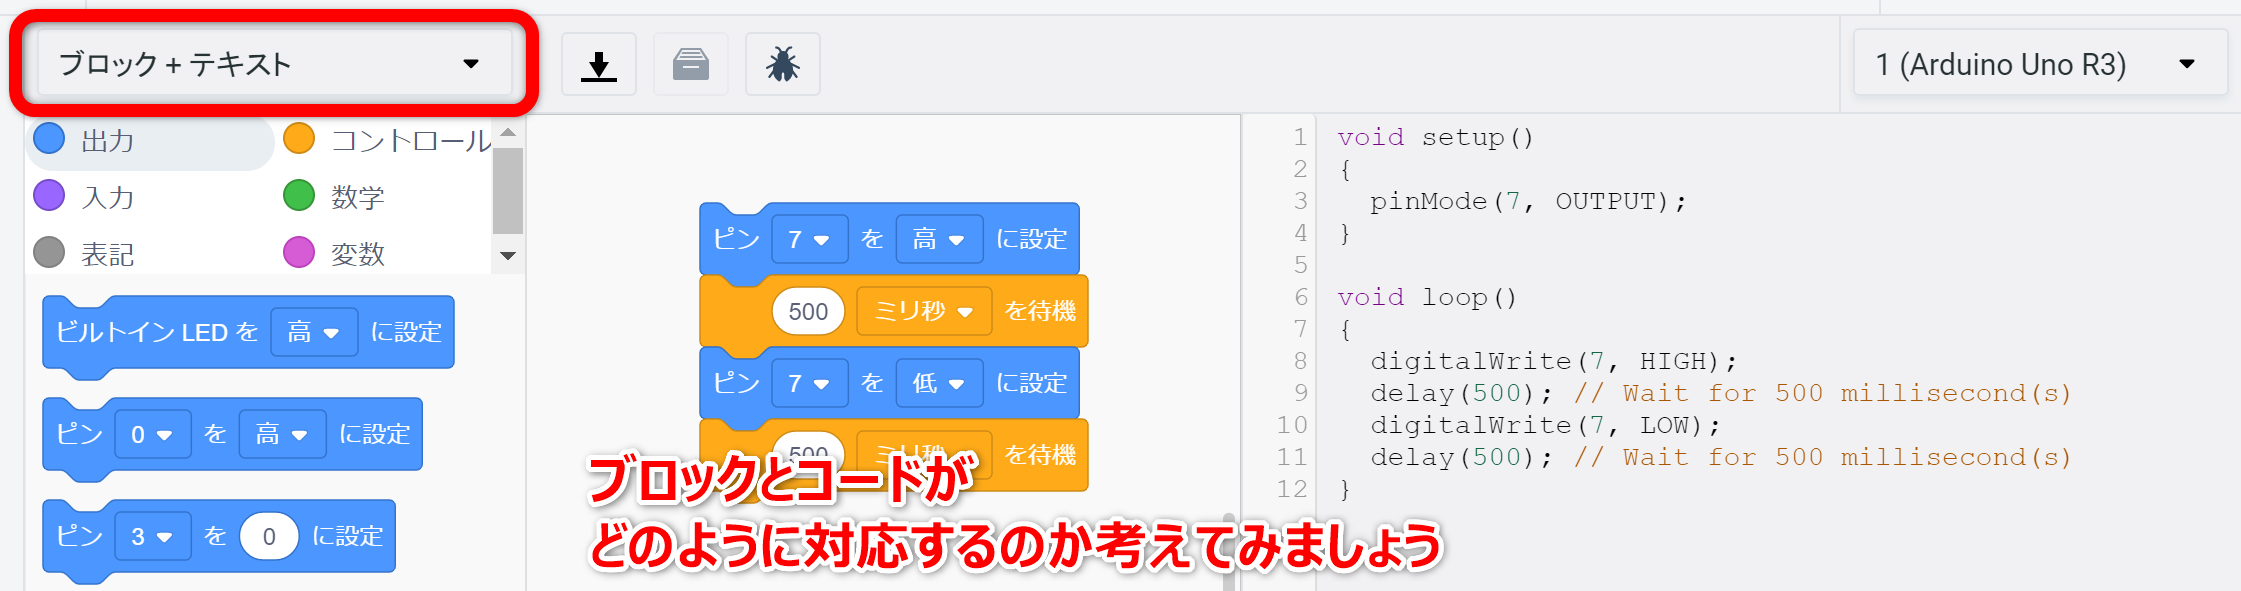The height and width of the screenshot is (591, 2241).
Task: Click the orange コントロール category circle
Action: (x=299, y=139)
